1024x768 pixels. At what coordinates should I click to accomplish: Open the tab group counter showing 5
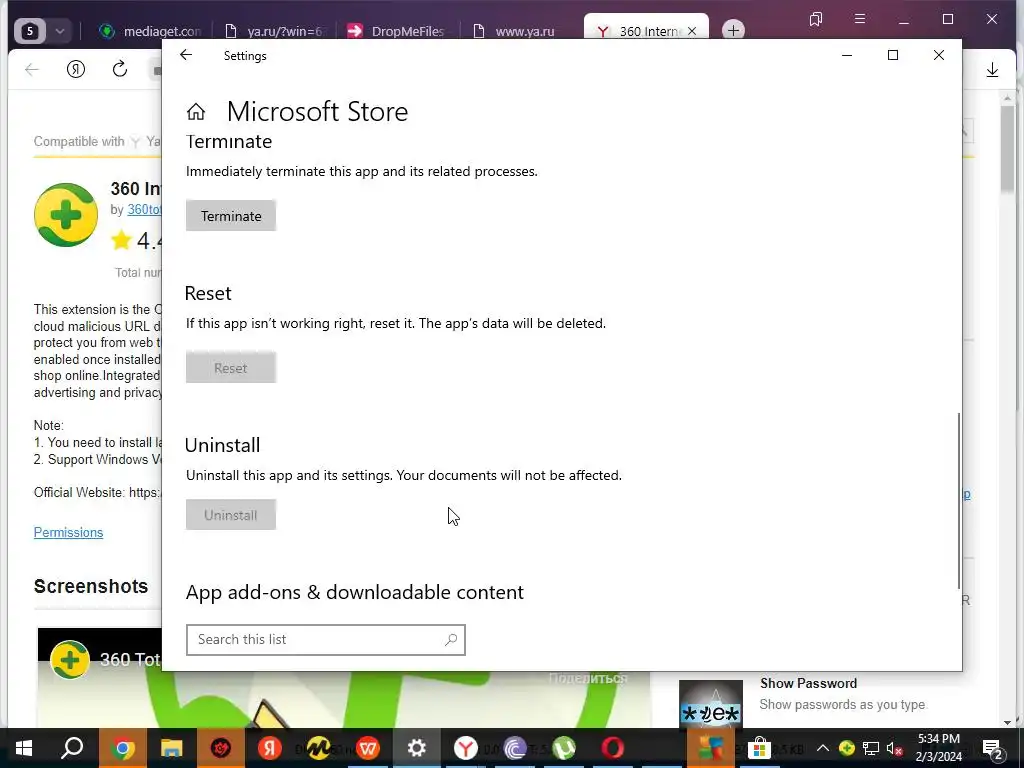click(x=30, y=31)
